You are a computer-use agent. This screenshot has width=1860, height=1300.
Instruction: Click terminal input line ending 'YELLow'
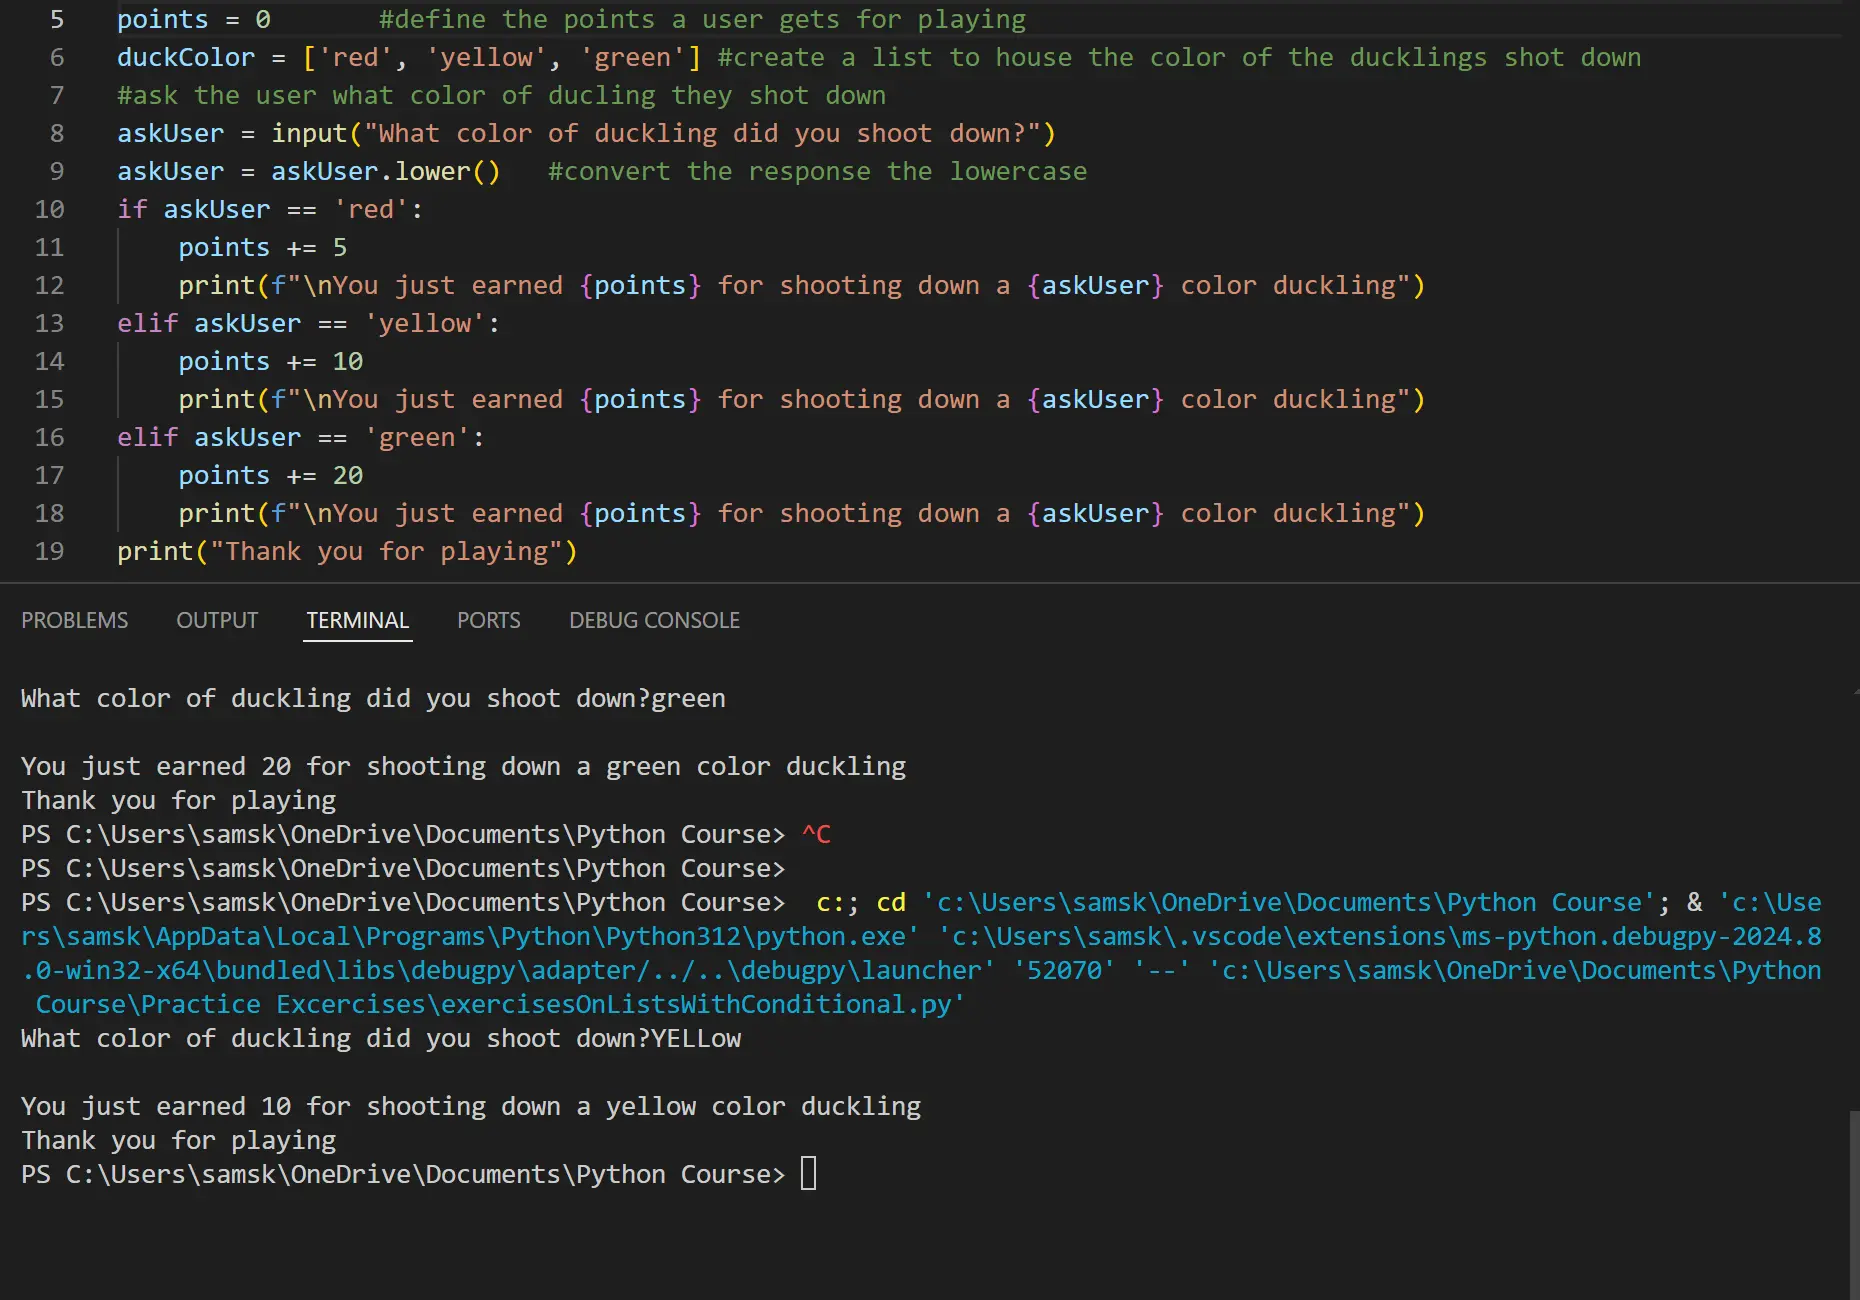[x=381, y=1038]
